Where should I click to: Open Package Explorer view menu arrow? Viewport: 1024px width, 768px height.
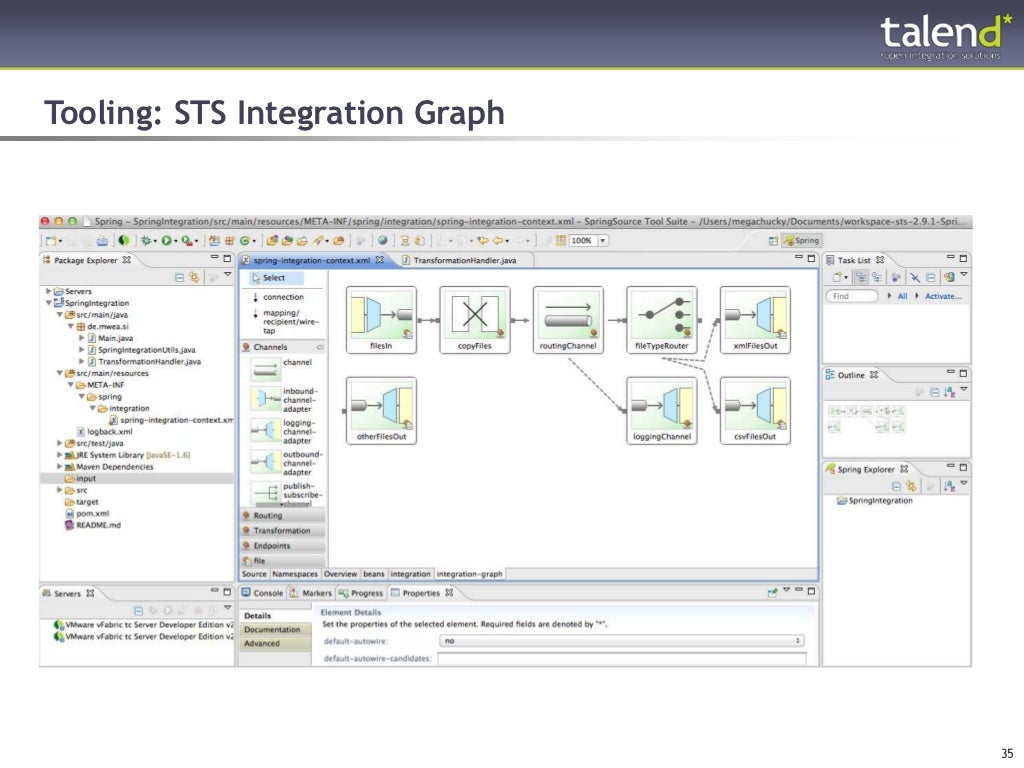tap(228, 275)
